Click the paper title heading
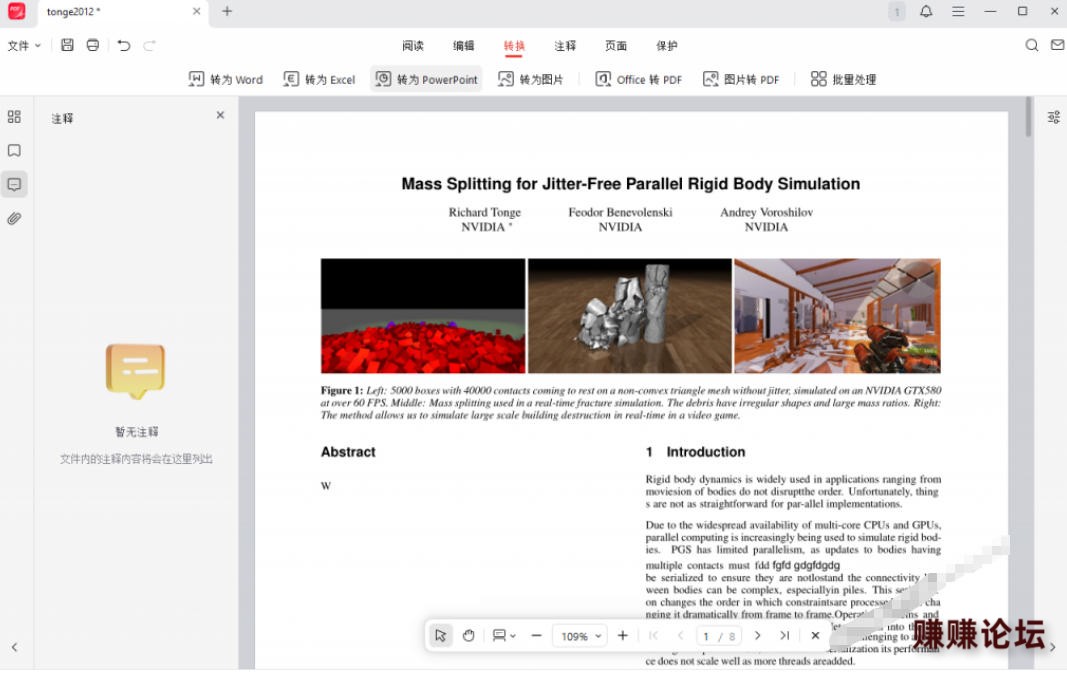The image size is (1067, 675). click(631, 184)
